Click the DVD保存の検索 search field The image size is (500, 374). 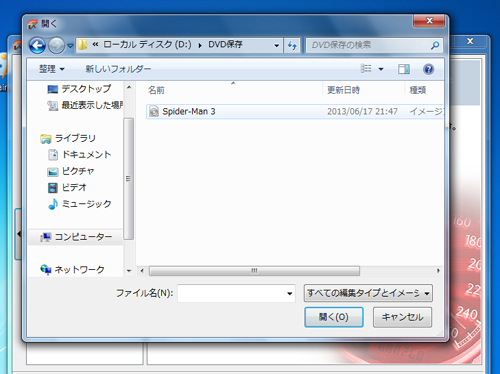click(367, 45)
